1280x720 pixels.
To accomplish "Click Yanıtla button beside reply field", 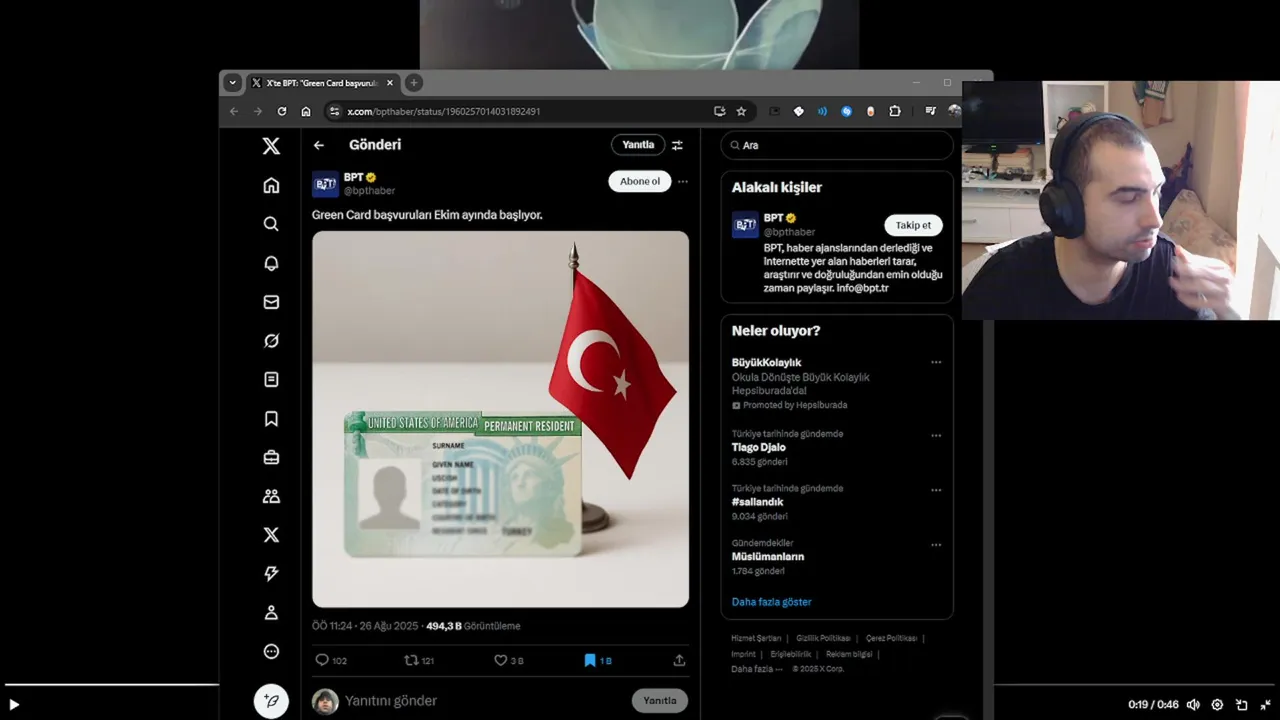I will (x=660, y=701).
